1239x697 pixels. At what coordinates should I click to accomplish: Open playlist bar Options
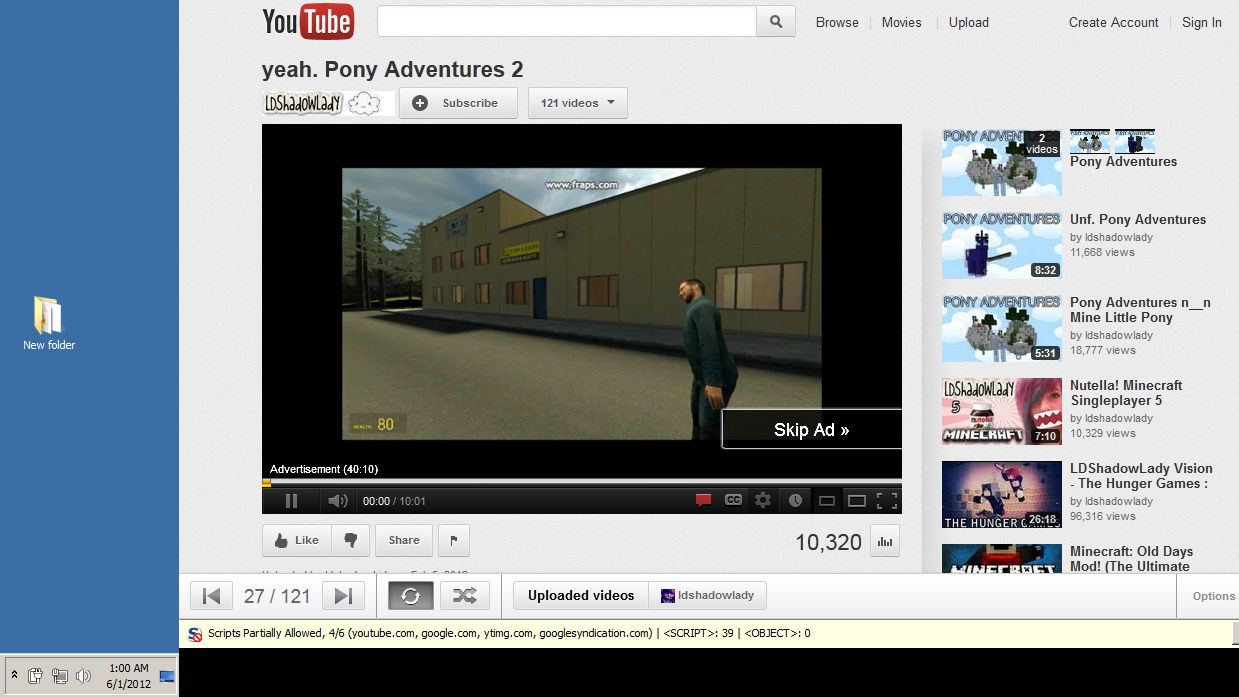tap(1214, 596)
